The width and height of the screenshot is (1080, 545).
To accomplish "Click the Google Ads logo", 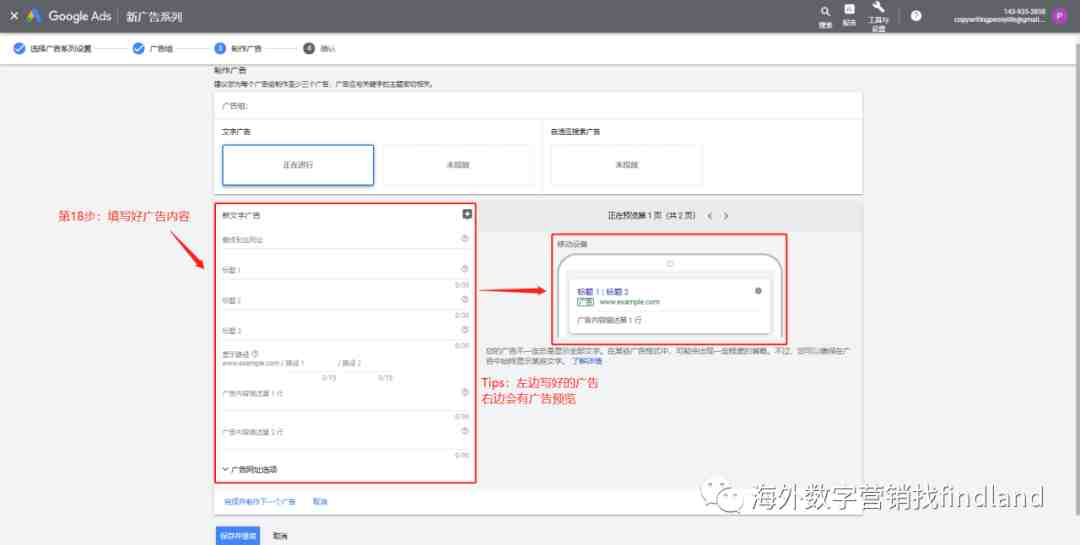I will (x=69, y=16).
